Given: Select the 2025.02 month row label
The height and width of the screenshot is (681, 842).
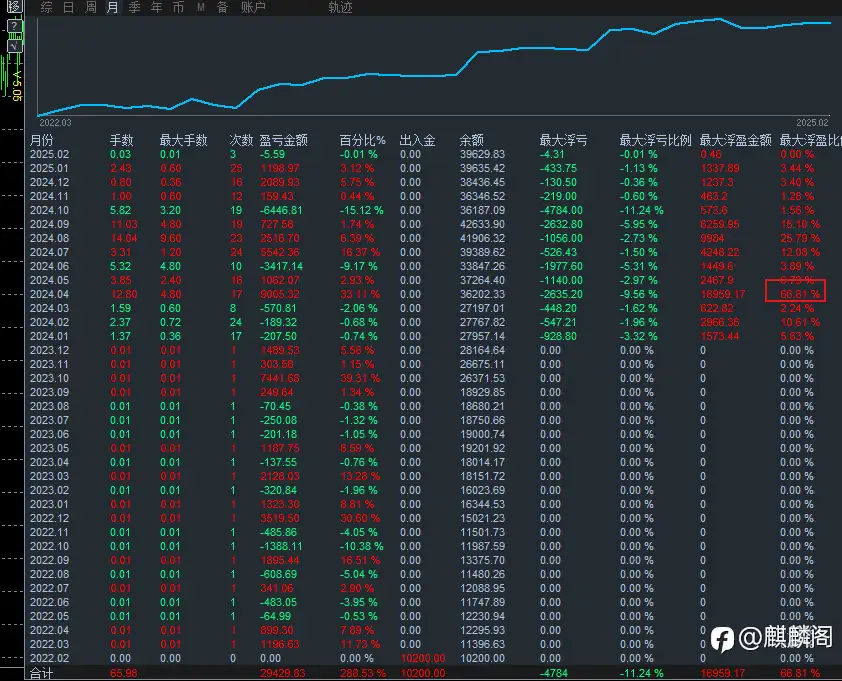Looking at the screenshot, I should (x=49, y=154).
